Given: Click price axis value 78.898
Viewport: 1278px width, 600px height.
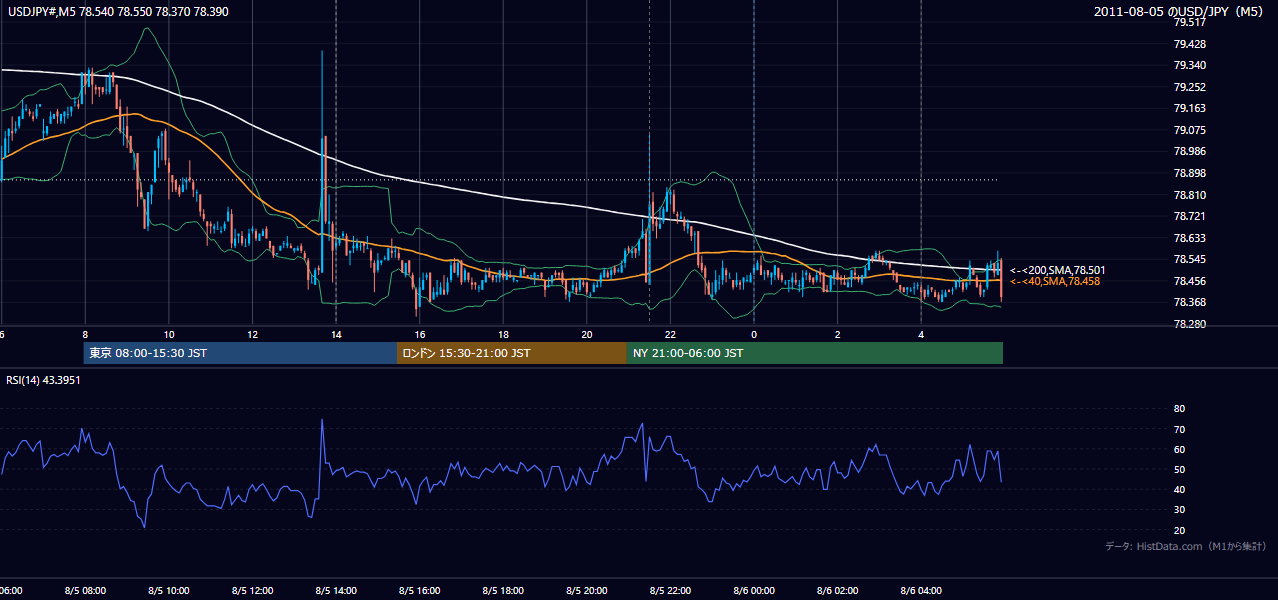Looking at the screenshot, I should [1189, 173].
